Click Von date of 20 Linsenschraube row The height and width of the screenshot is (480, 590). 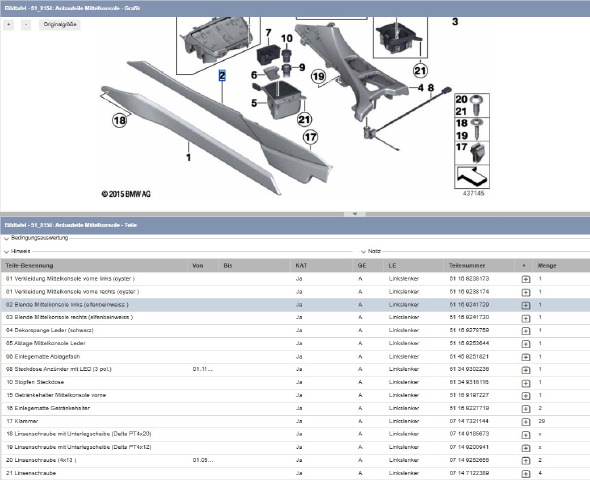coord(203,460)
